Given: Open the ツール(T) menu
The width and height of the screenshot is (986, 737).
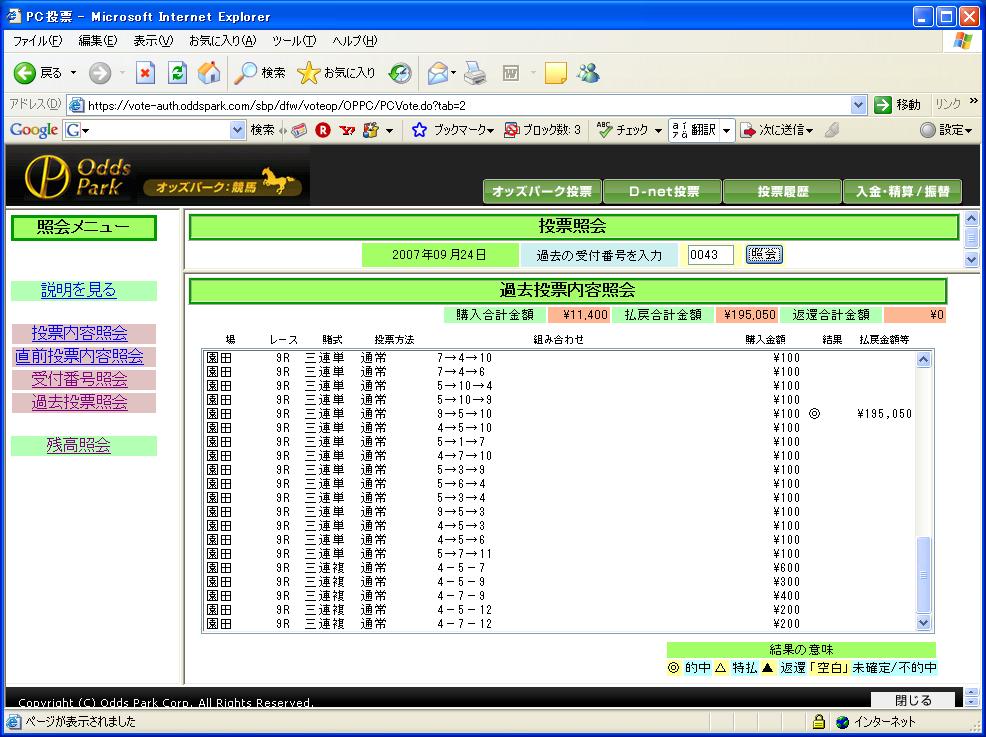Looking at the screenshot, I should pyautogui.click(x=294, y=41).
